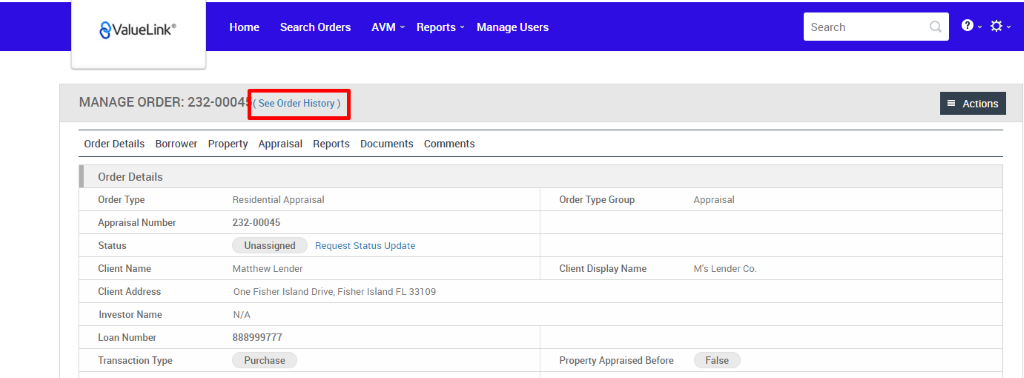Viewport: 1024px width, 378px height.
Task: Open Search Orders page
Action: (x=315, y=27)
